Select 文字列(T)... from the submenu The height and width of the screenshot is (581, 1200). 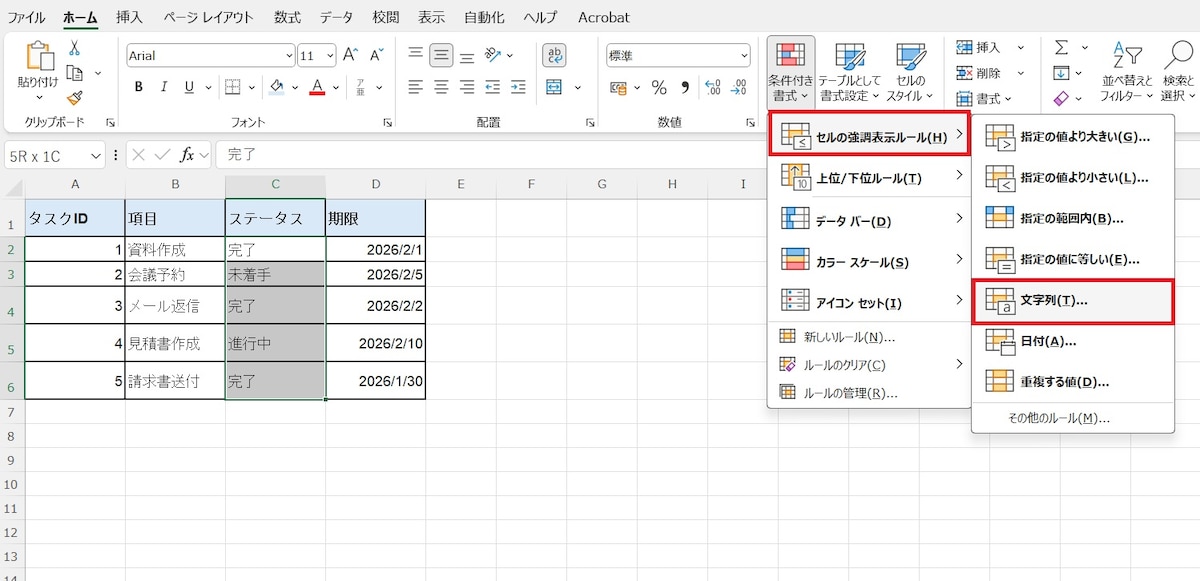point(1072,300)
